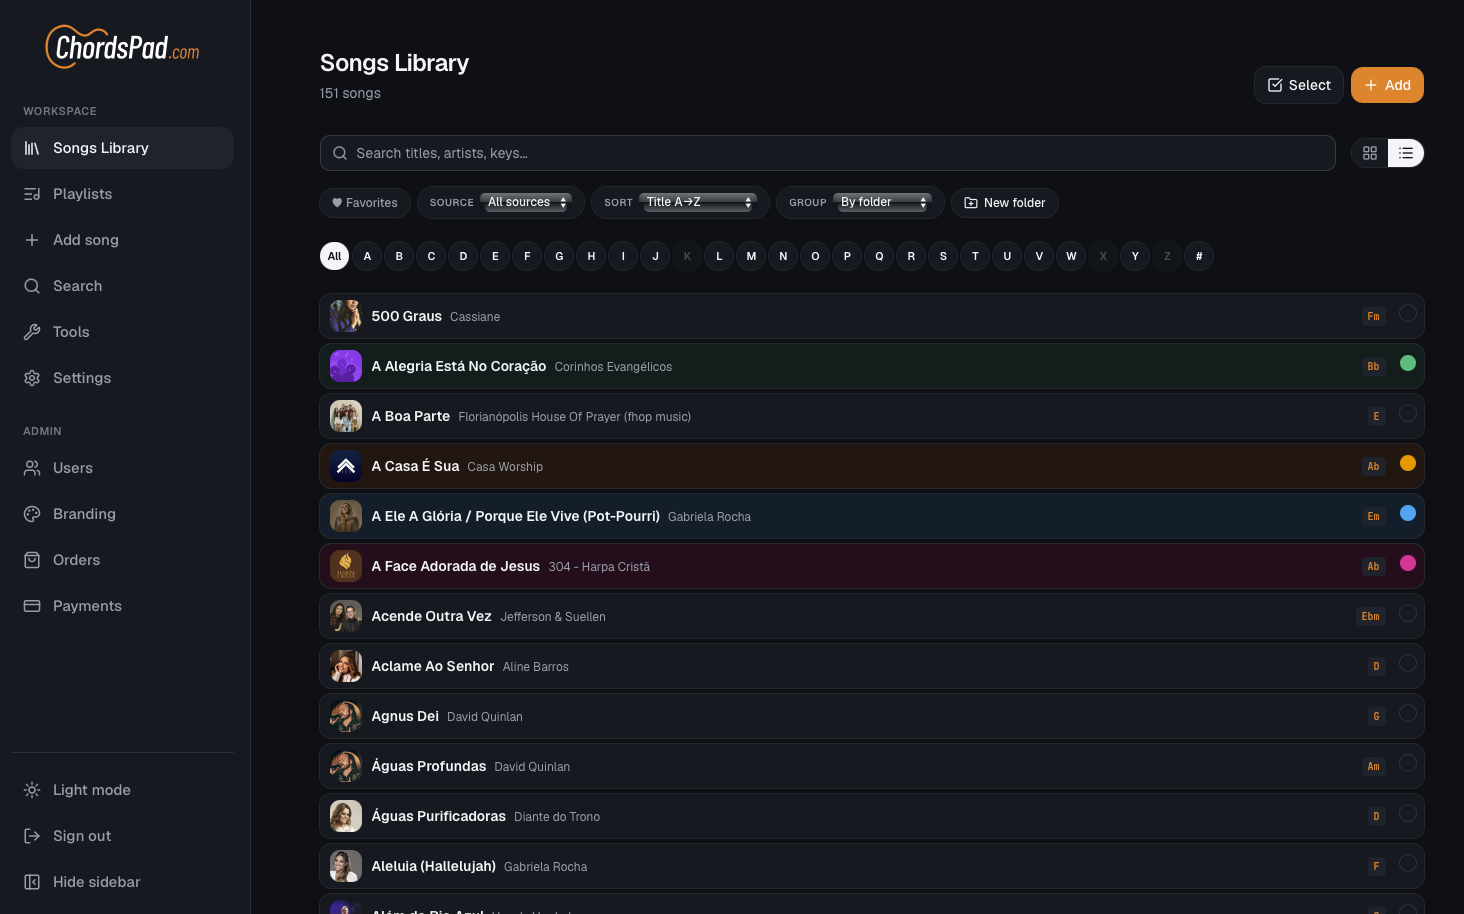Focus the Search titles, artists, keys field
The width and height of the screenshot is (1464, 914).
coord(828,153)
